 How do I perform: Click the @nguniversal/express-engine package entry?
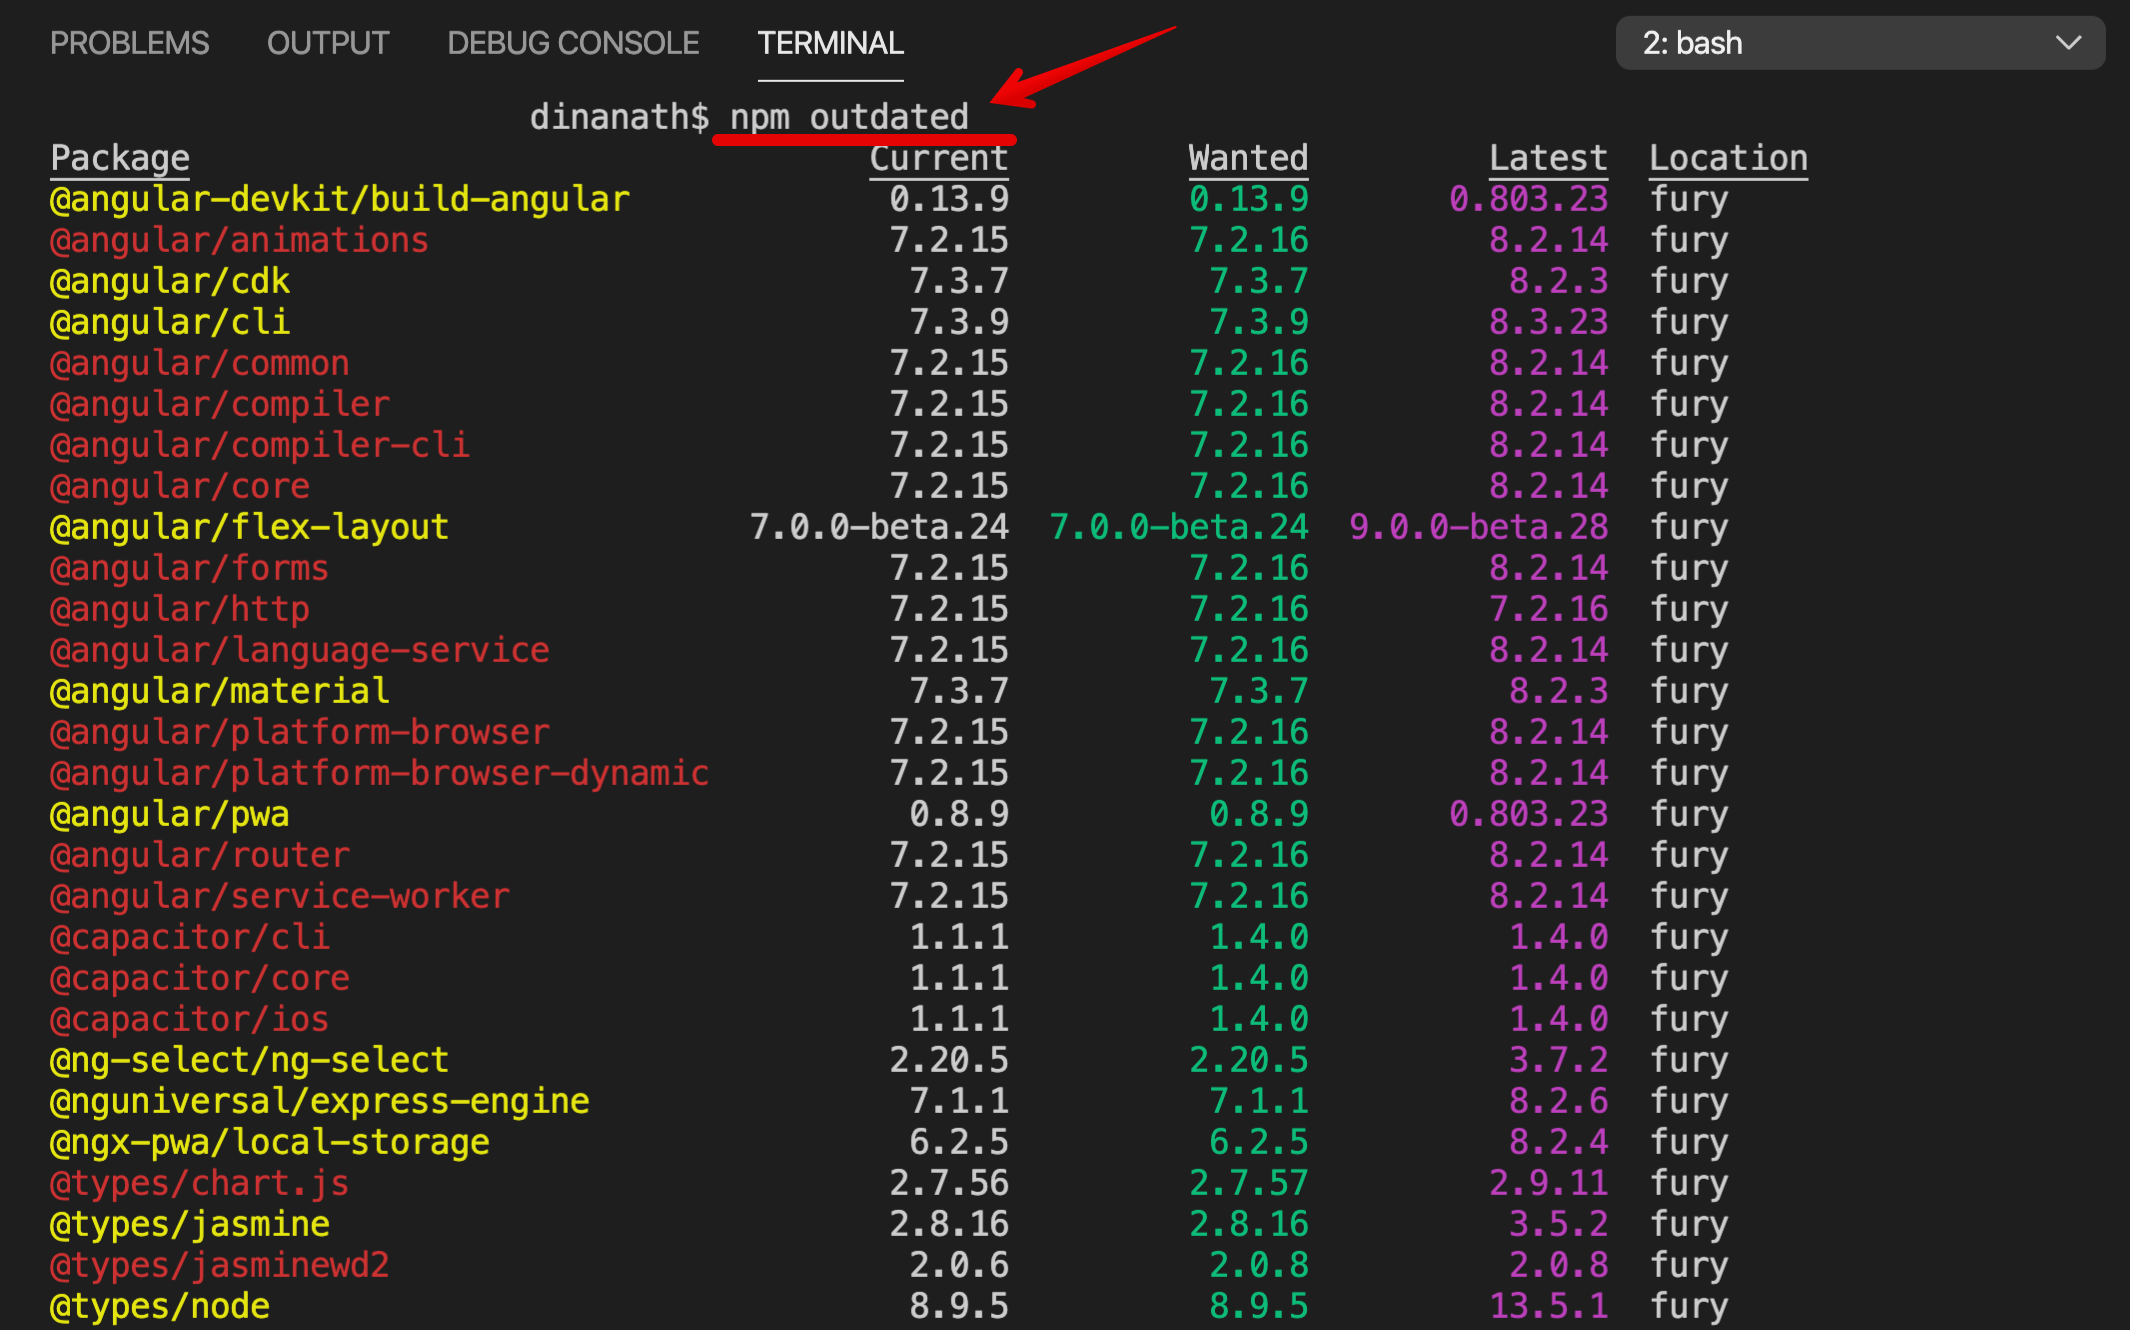click(319, 1101)
